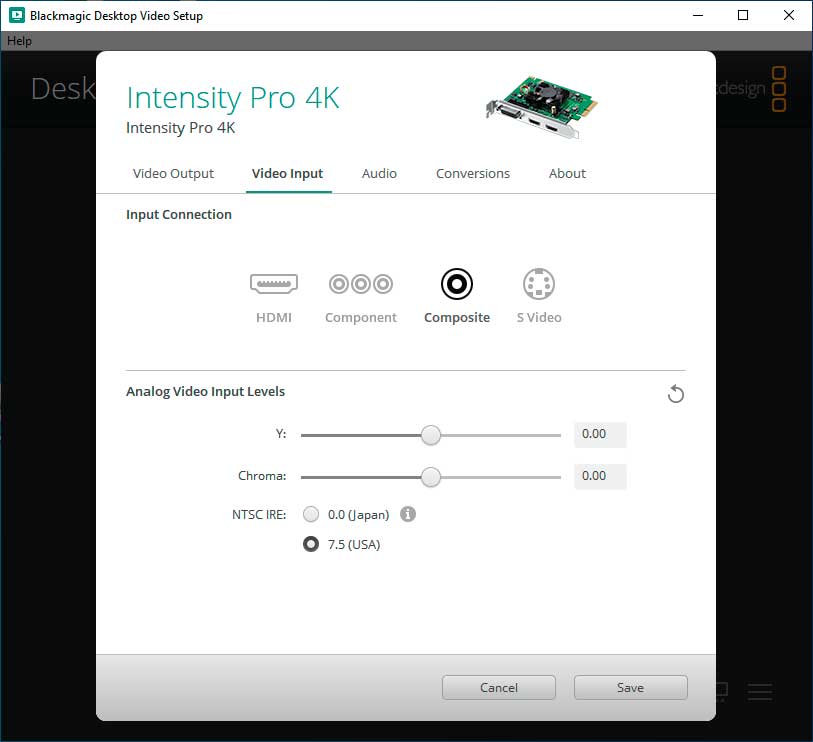Select the Component input connection icon
This screenshot has height=742, width=813.
(x=361, y=284)
